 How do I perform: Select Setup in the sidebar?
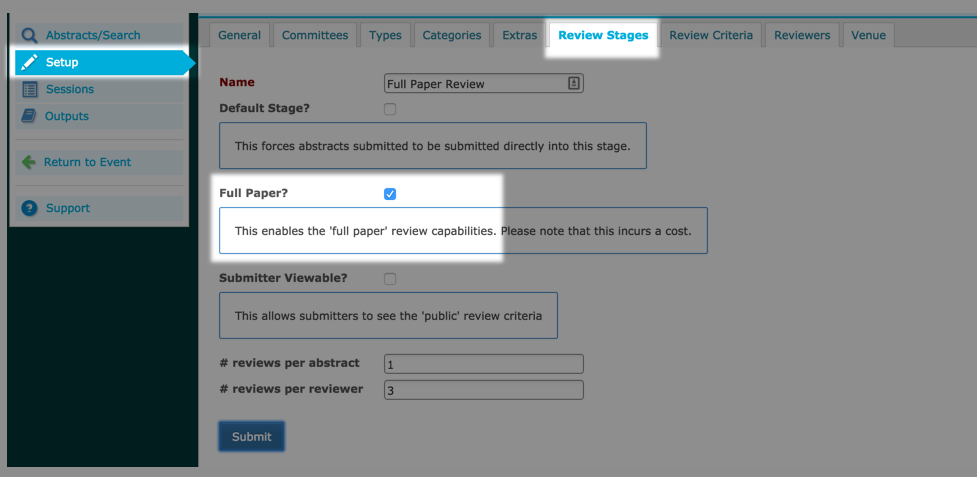tap(105, 62)
